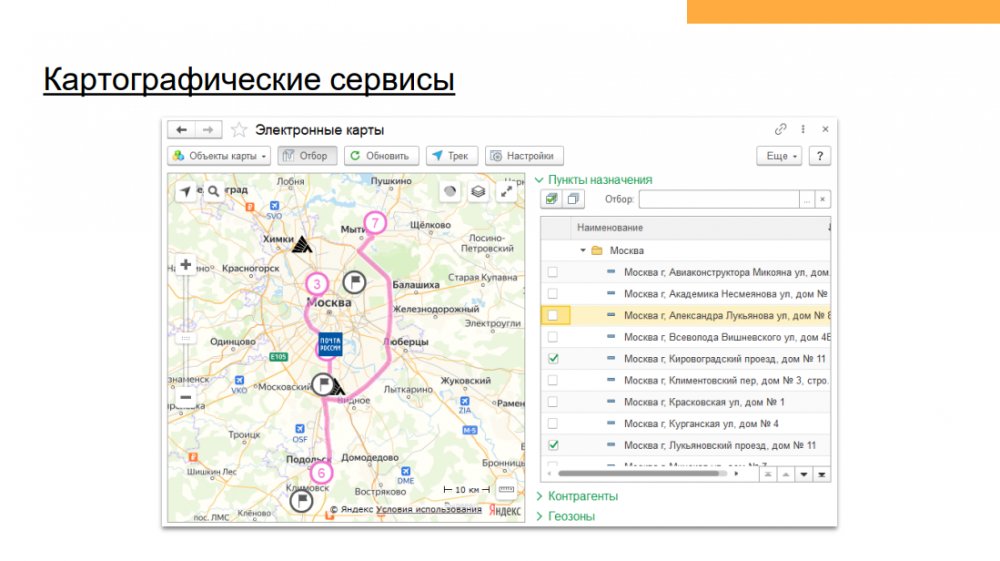The height and width of the screenshot is (561, 1000).
Task: Expand the Контрагенты section
Action: click(578, 496)
